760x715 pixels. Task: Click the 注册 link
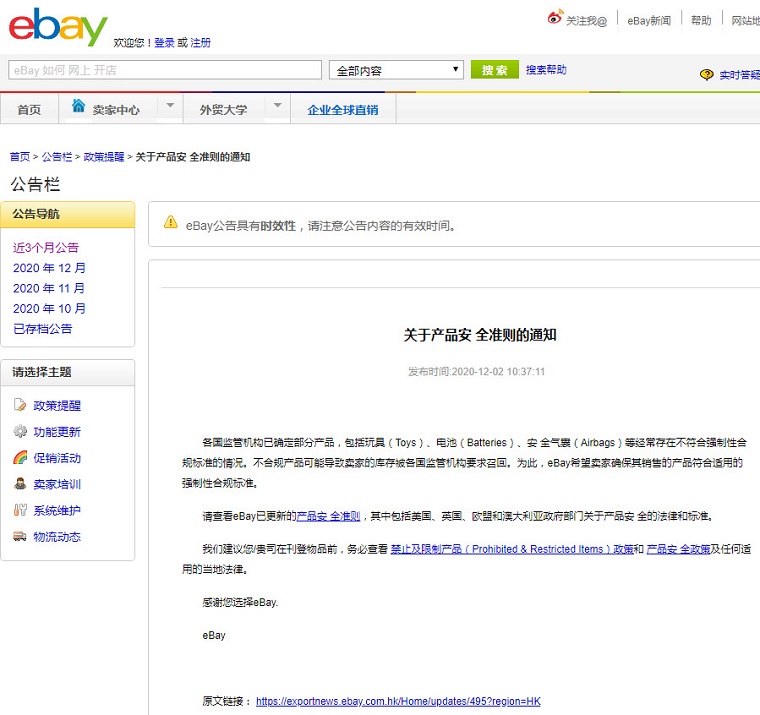[x=201, y=43]
